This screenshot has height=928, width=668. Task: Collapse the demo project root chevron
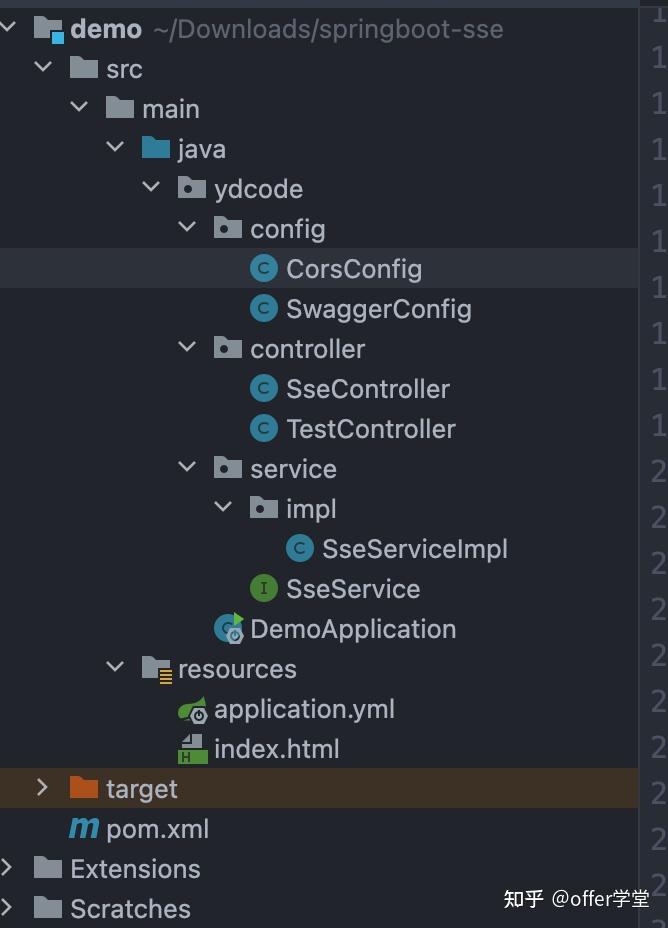click(8, 28)
